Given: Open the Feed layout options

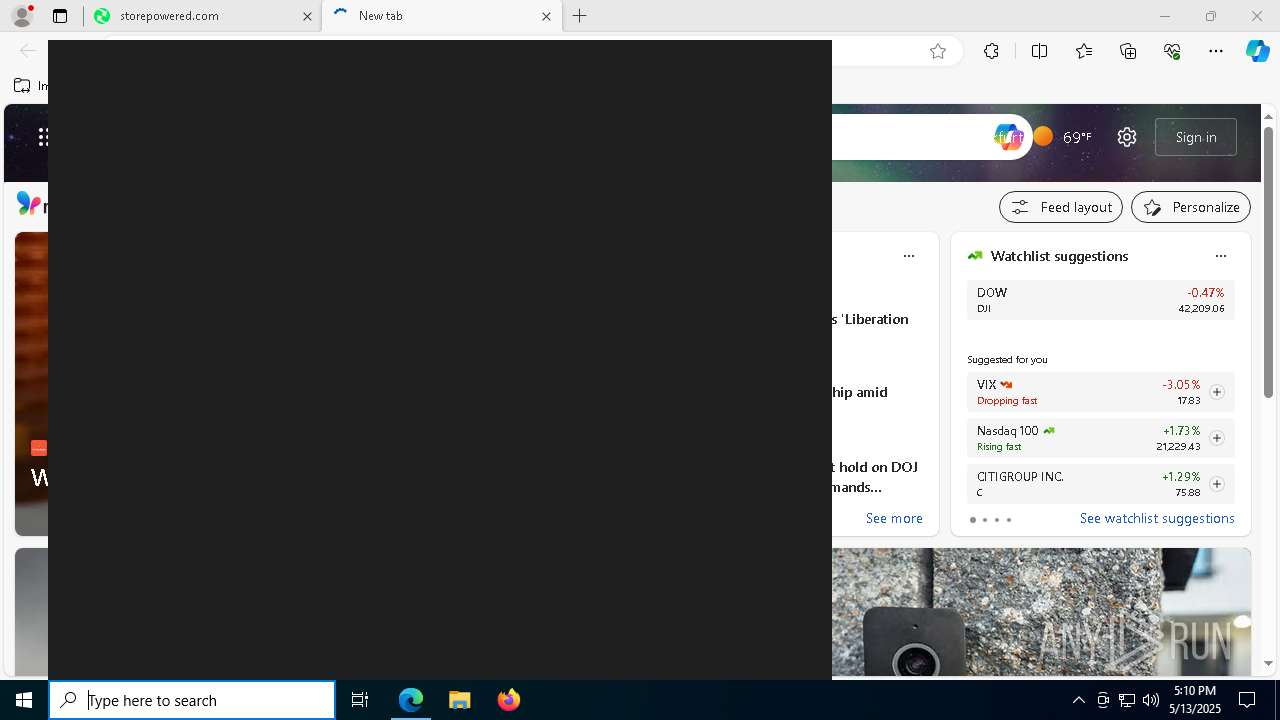Looking at the screenshot, I should pos(1061,207).
